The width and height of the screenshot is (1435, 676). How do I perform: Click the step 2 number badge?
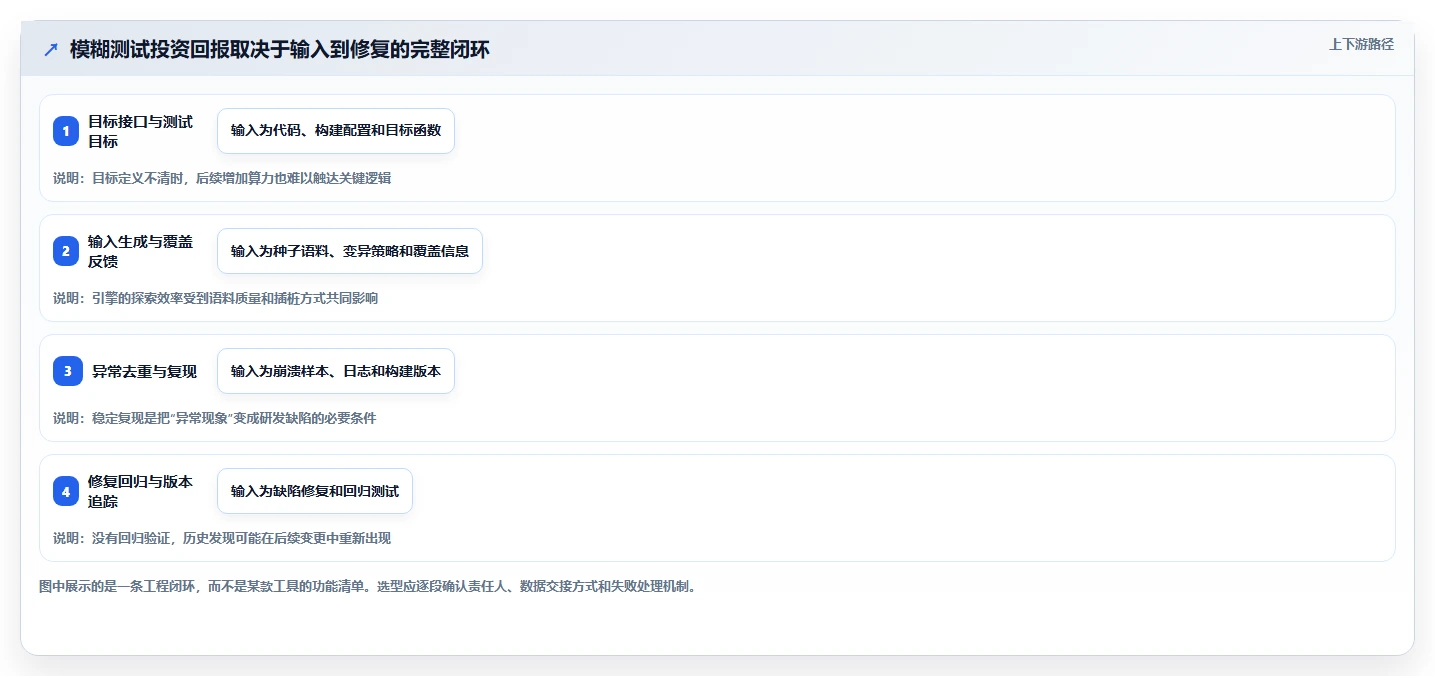[66, 251]
